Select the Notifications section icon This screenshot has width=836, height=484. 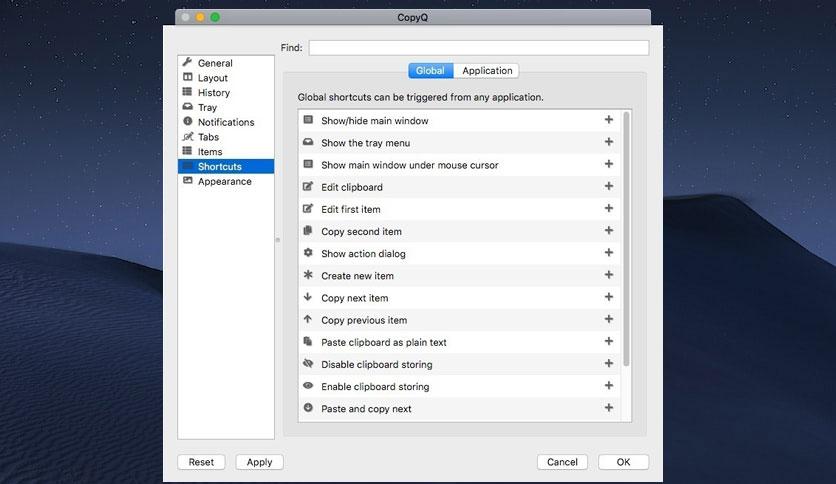(187, 122)
